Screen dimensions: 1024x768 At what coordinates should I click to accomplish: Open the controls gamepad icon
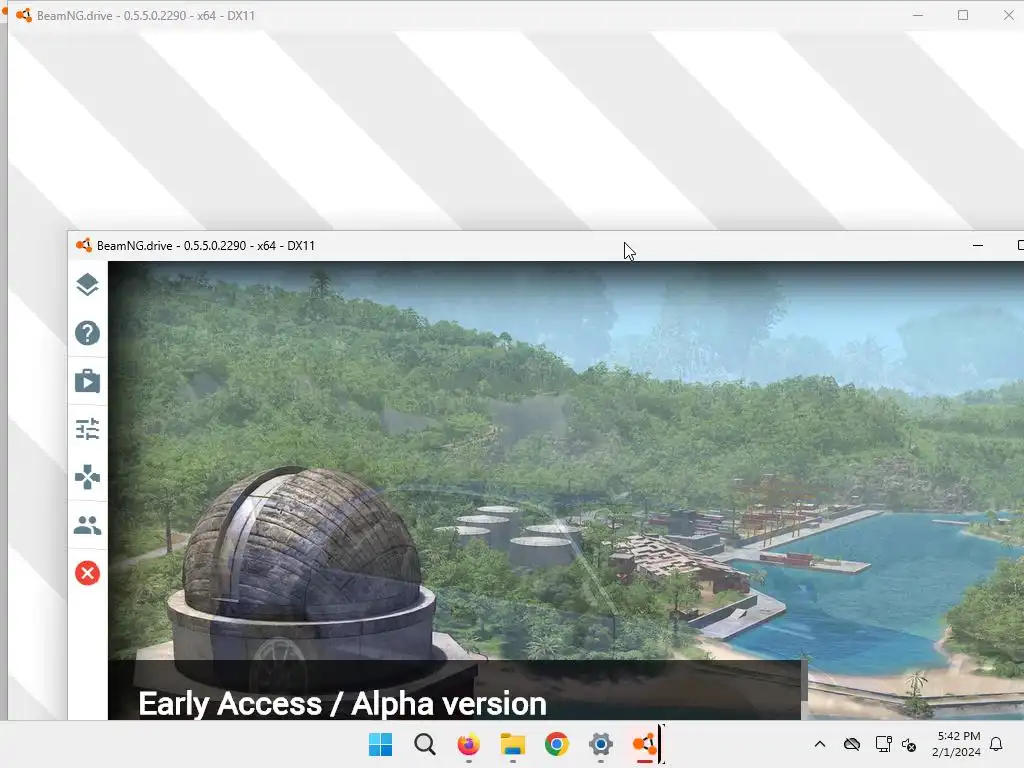(x=87, y=477)
